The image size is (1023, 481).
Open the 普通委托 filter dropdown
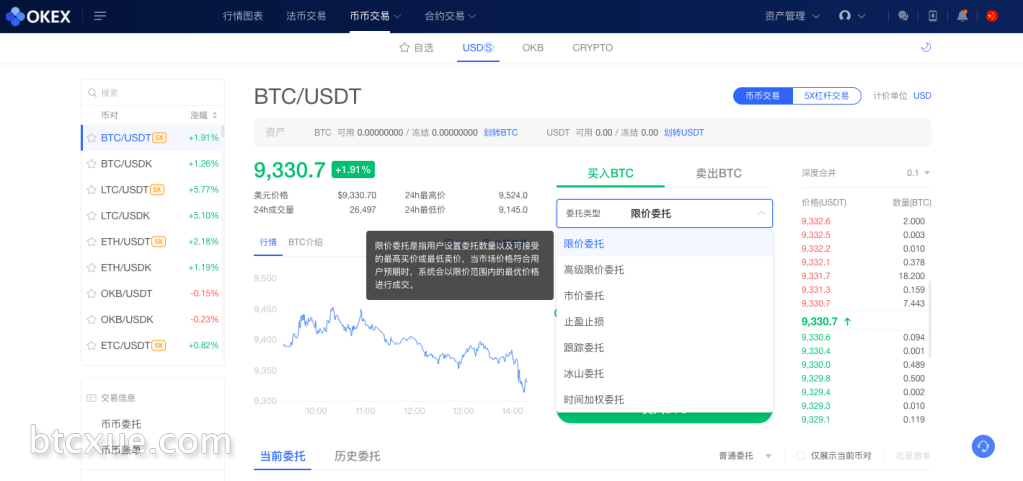746,456
